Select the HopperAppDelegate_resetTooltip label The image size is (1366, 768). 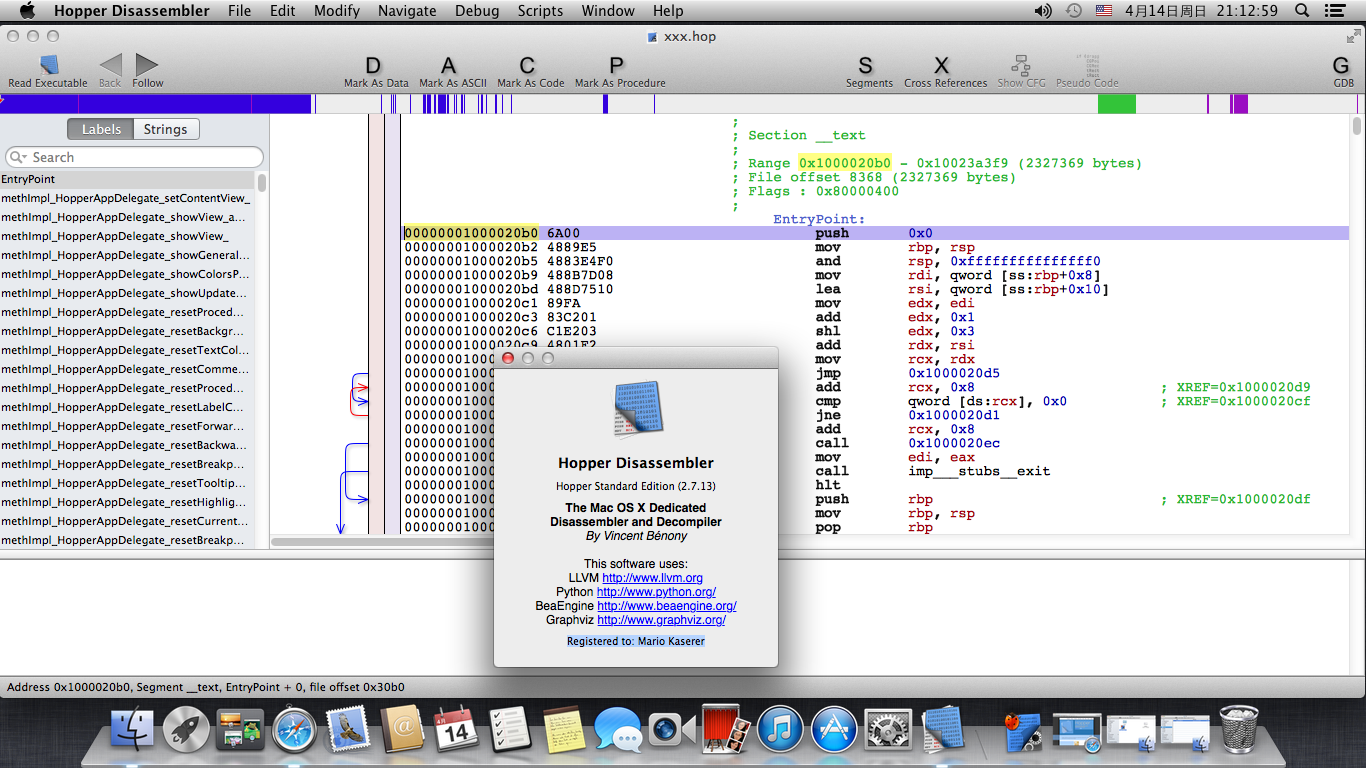[x=128, y=483]
